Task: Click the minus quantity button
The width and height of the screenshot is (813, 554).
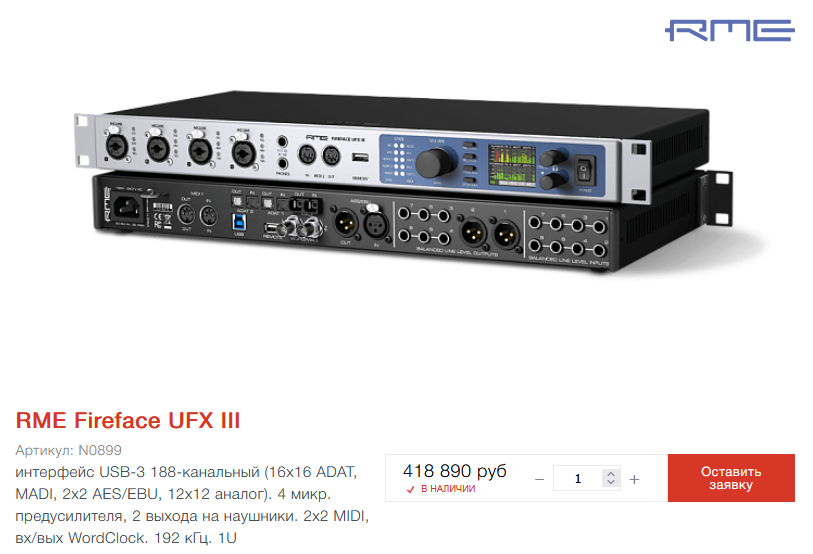Action: tap(539, 479)
